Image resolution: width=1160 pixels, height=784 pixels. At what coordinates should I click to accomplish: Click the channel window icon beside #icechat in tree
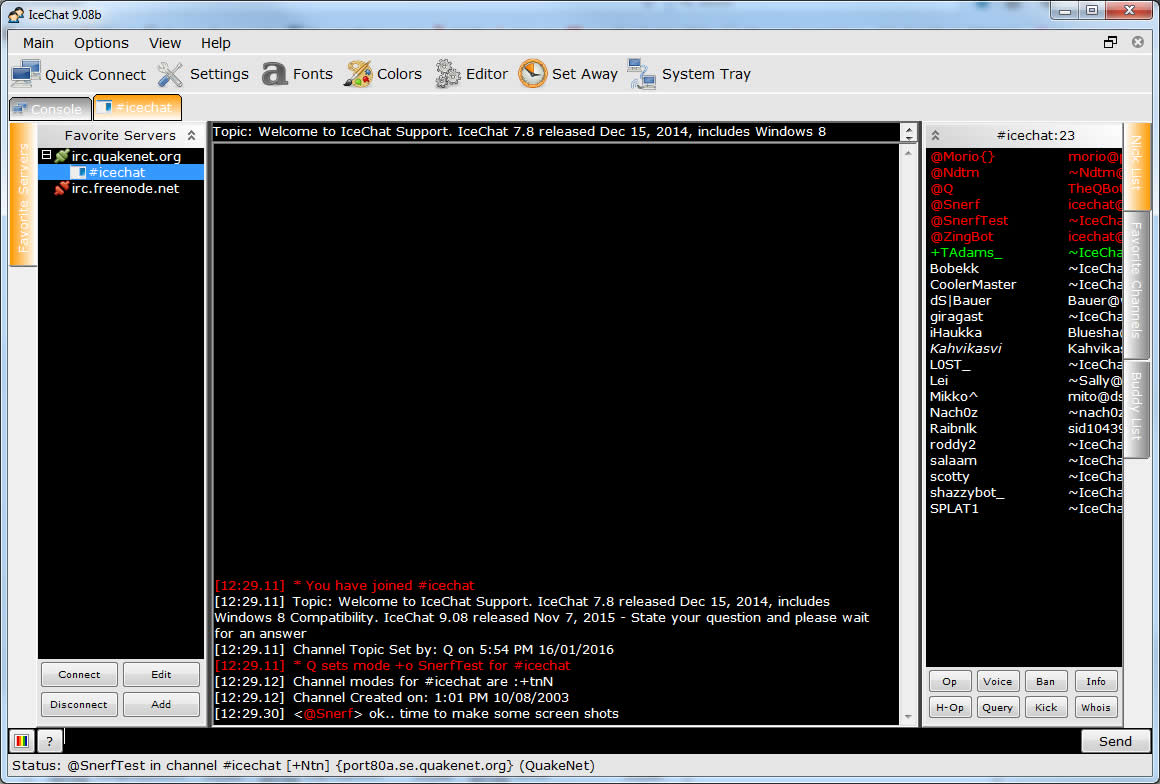coord(78,172)
